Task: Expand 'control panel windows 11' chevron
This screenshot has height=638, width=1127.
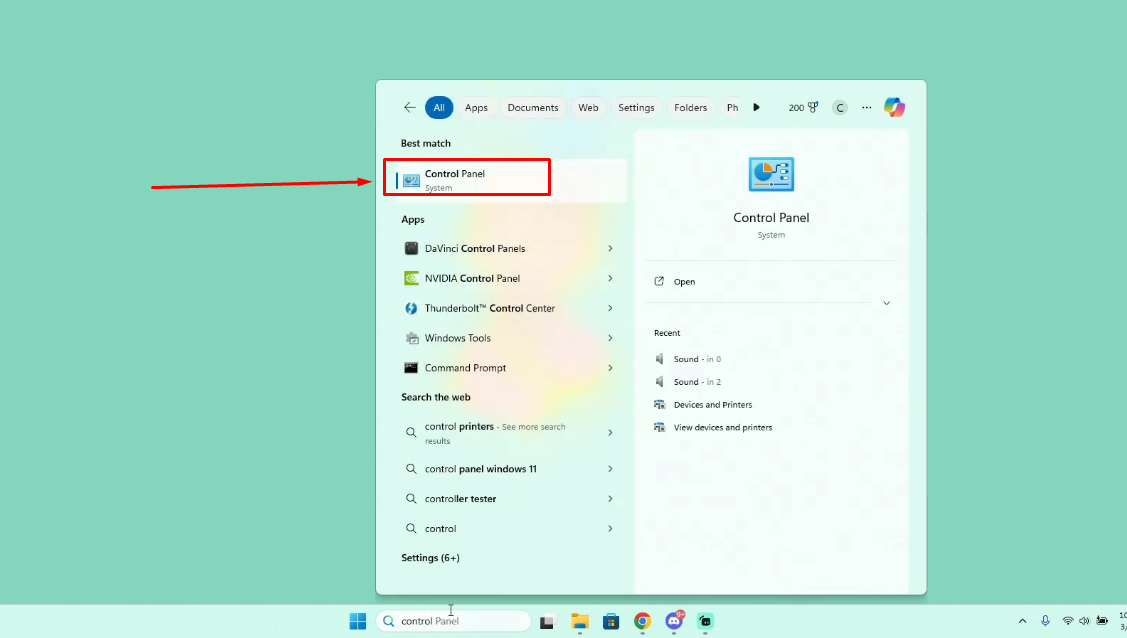Action: 610,468
